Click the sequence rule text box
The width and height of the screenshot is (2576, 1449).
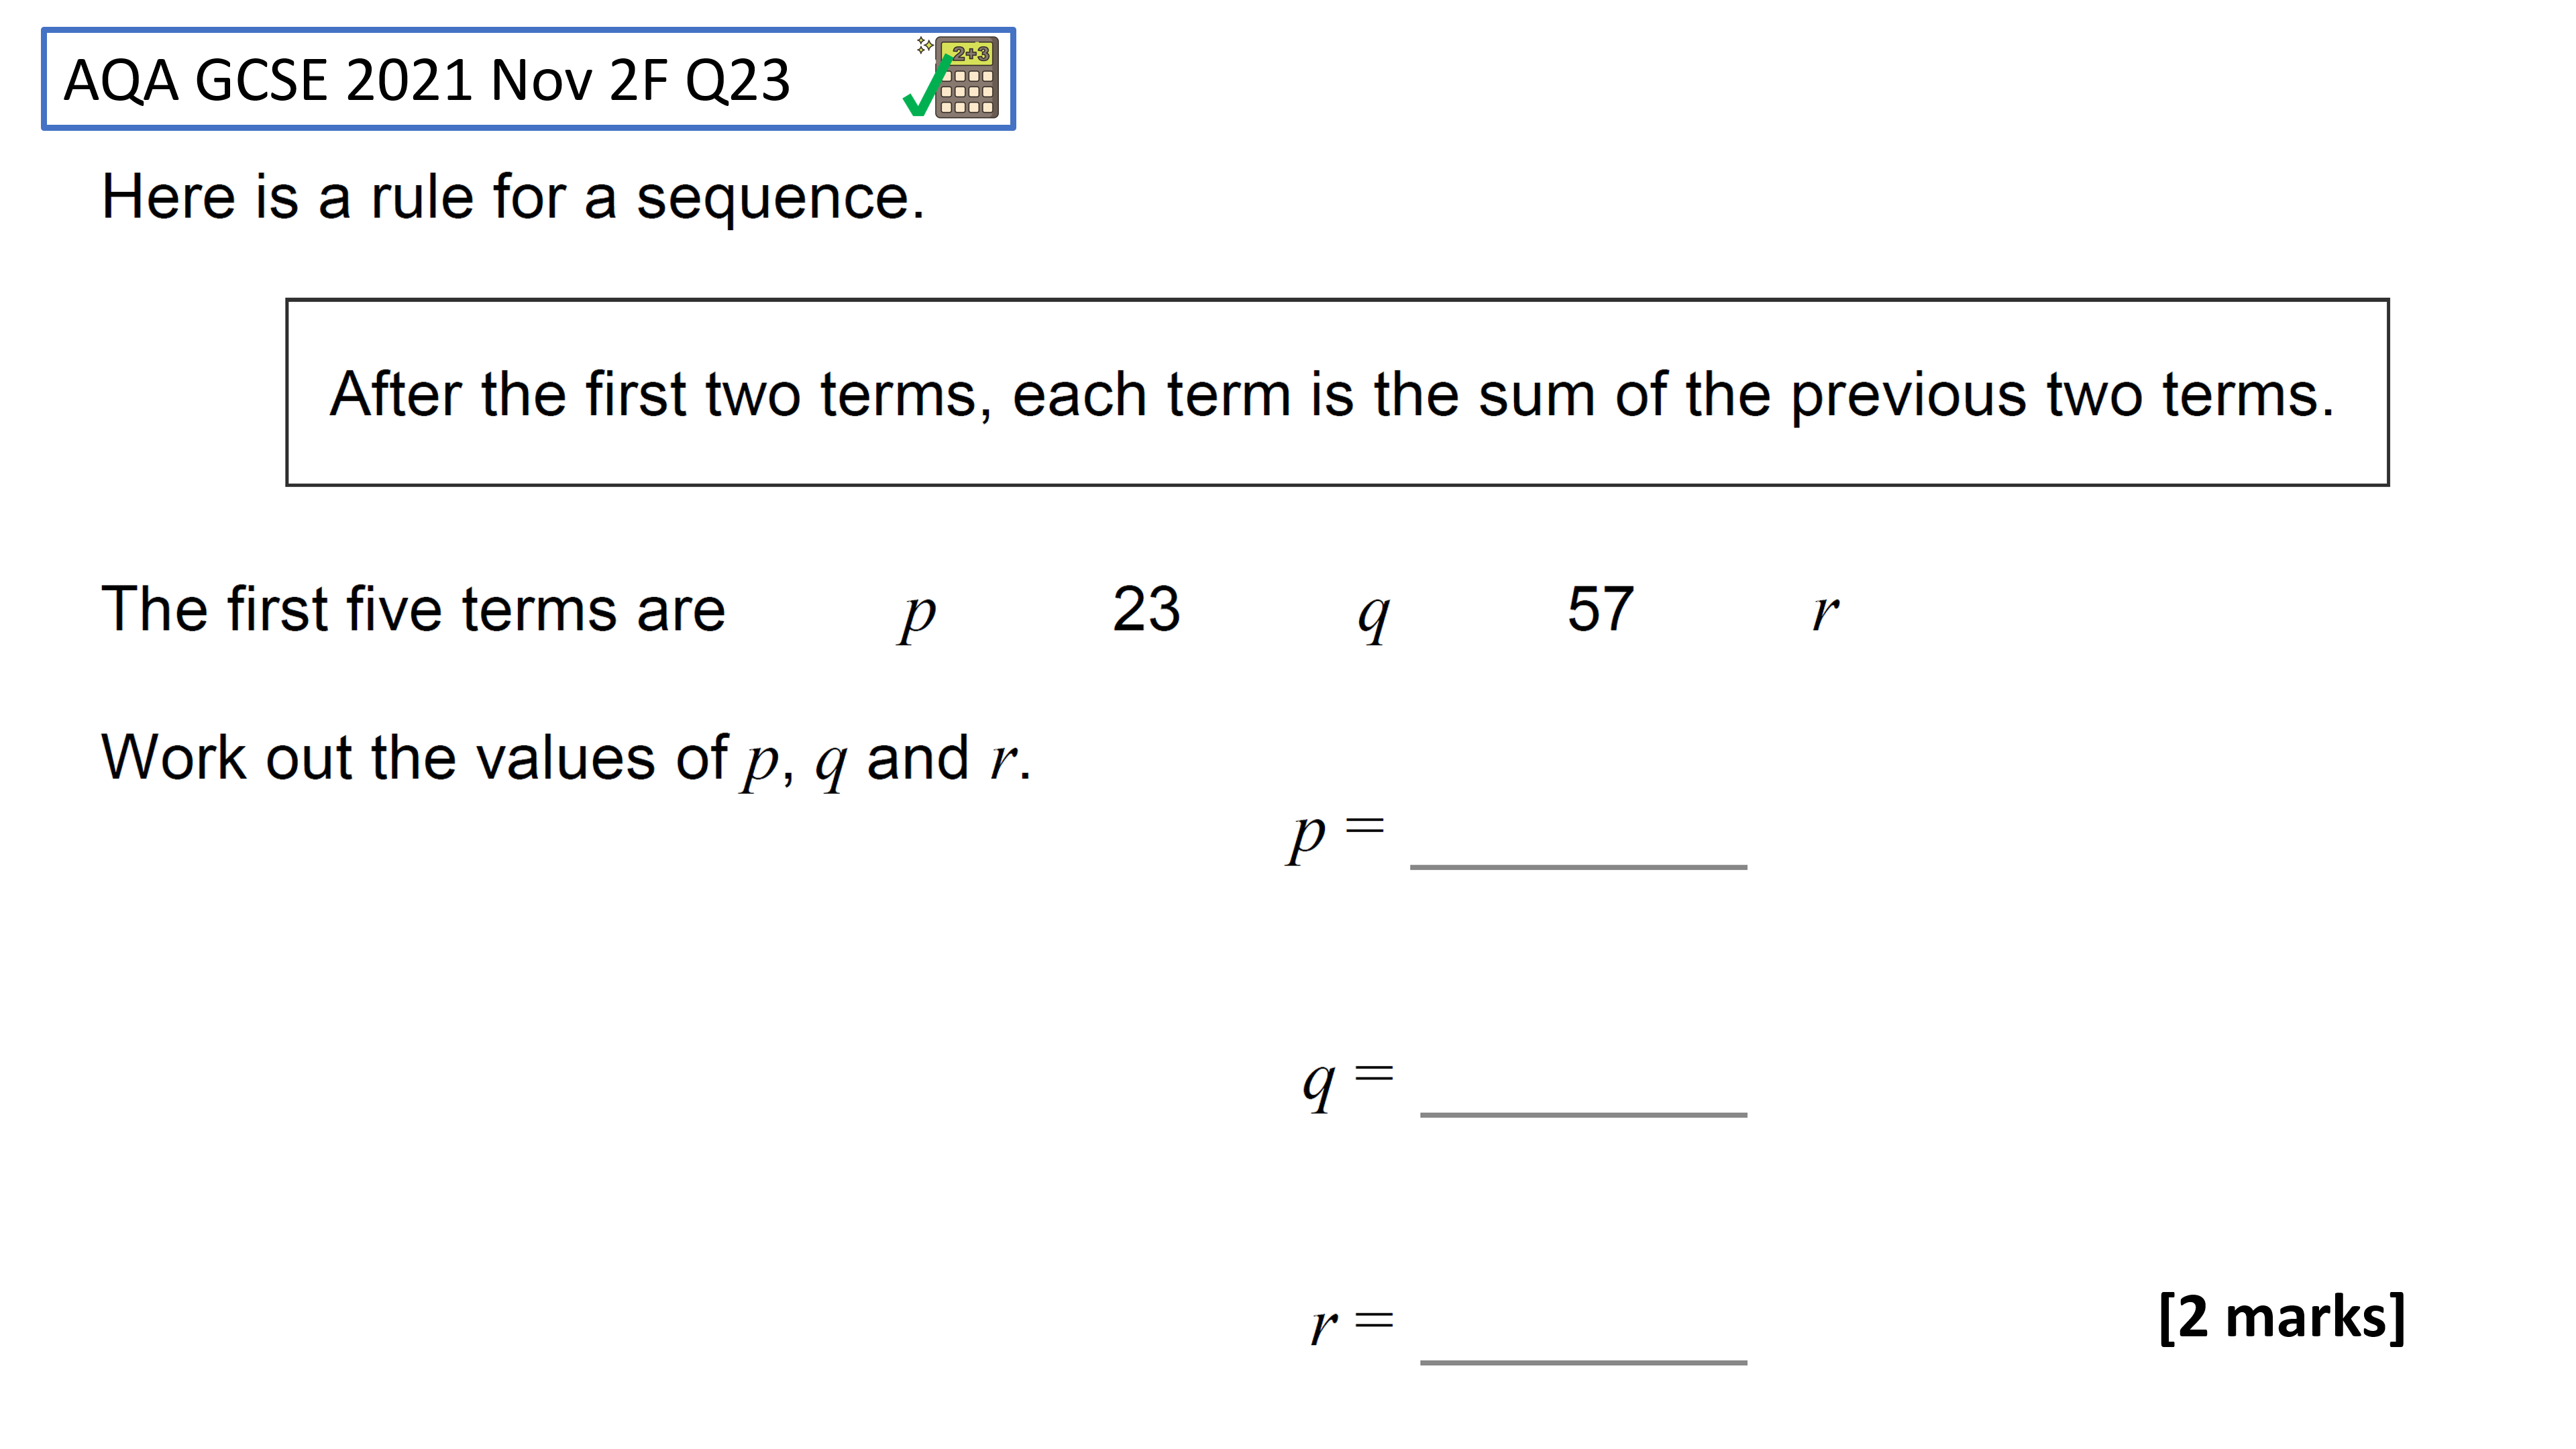[x=1337, y=392]
